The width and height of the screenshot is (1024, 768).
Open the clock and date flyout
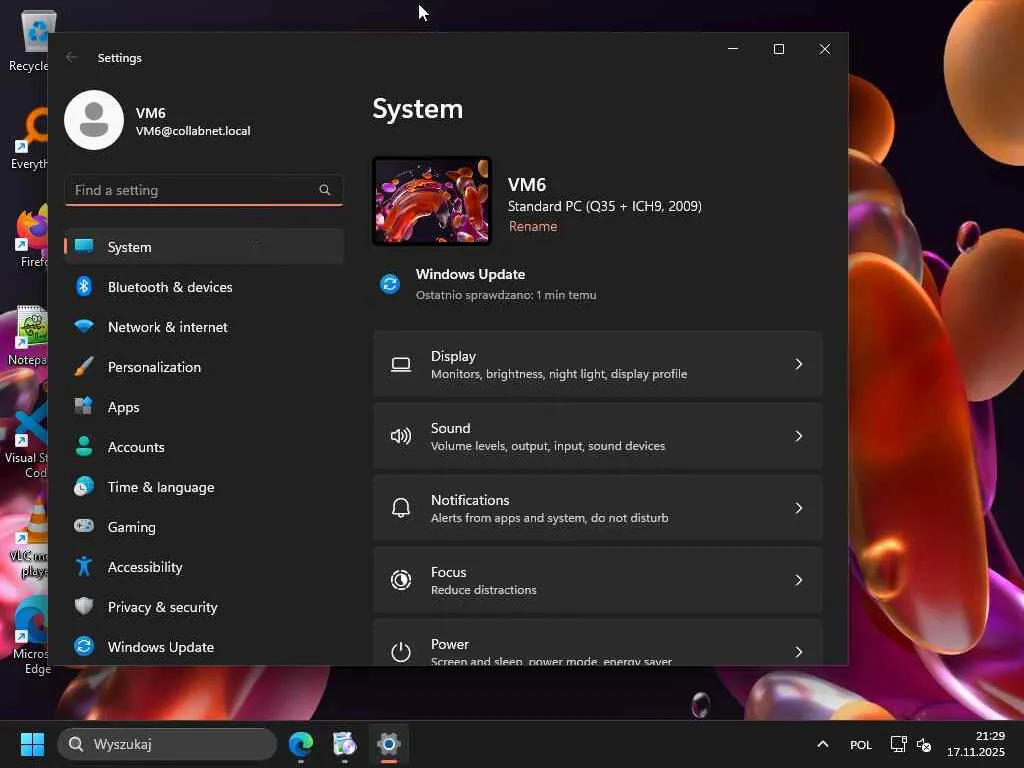pyautogui.click(x=976, y=744)
